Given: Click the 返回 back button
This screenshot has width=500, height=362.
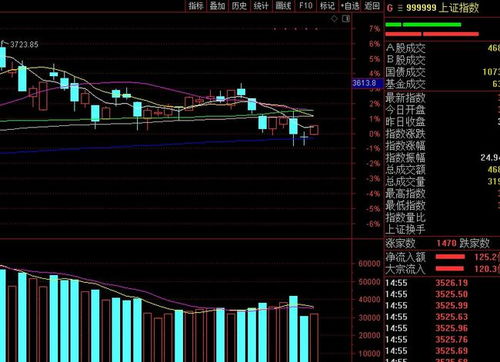Looking at the screenshot, I should click(x=372, y=6).
